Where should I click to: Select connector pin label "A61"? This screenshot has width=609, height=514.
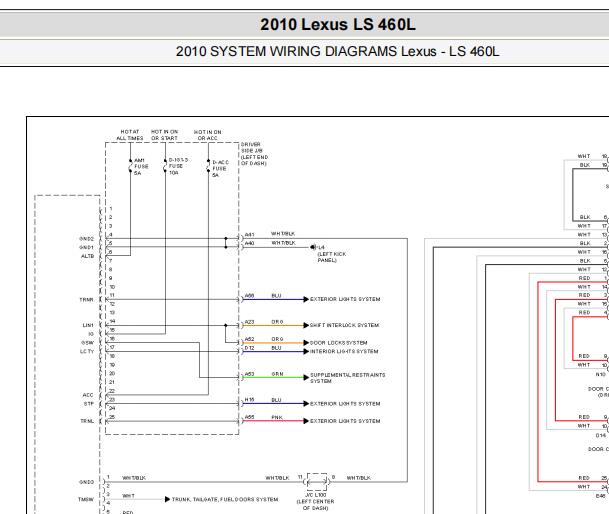[x=249, y=235]
